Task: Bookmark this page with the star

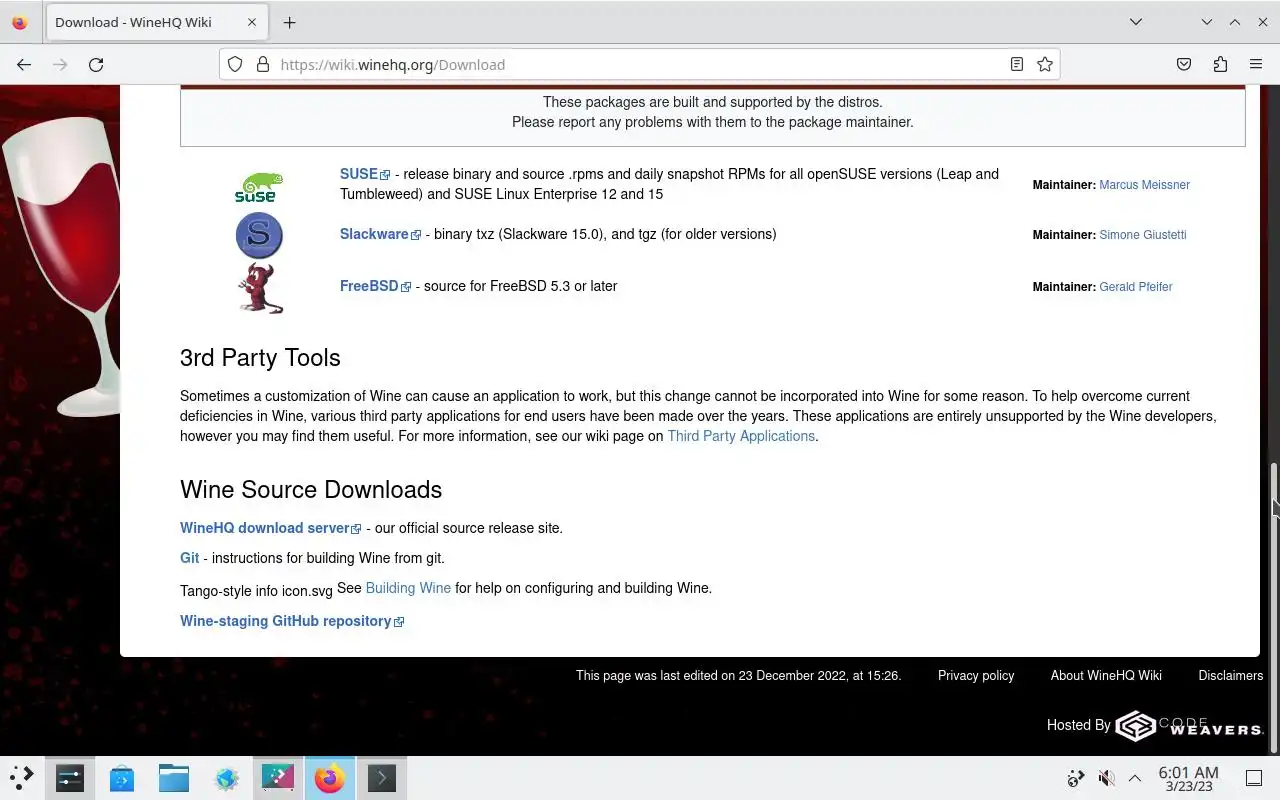Action: (1045, 64)
